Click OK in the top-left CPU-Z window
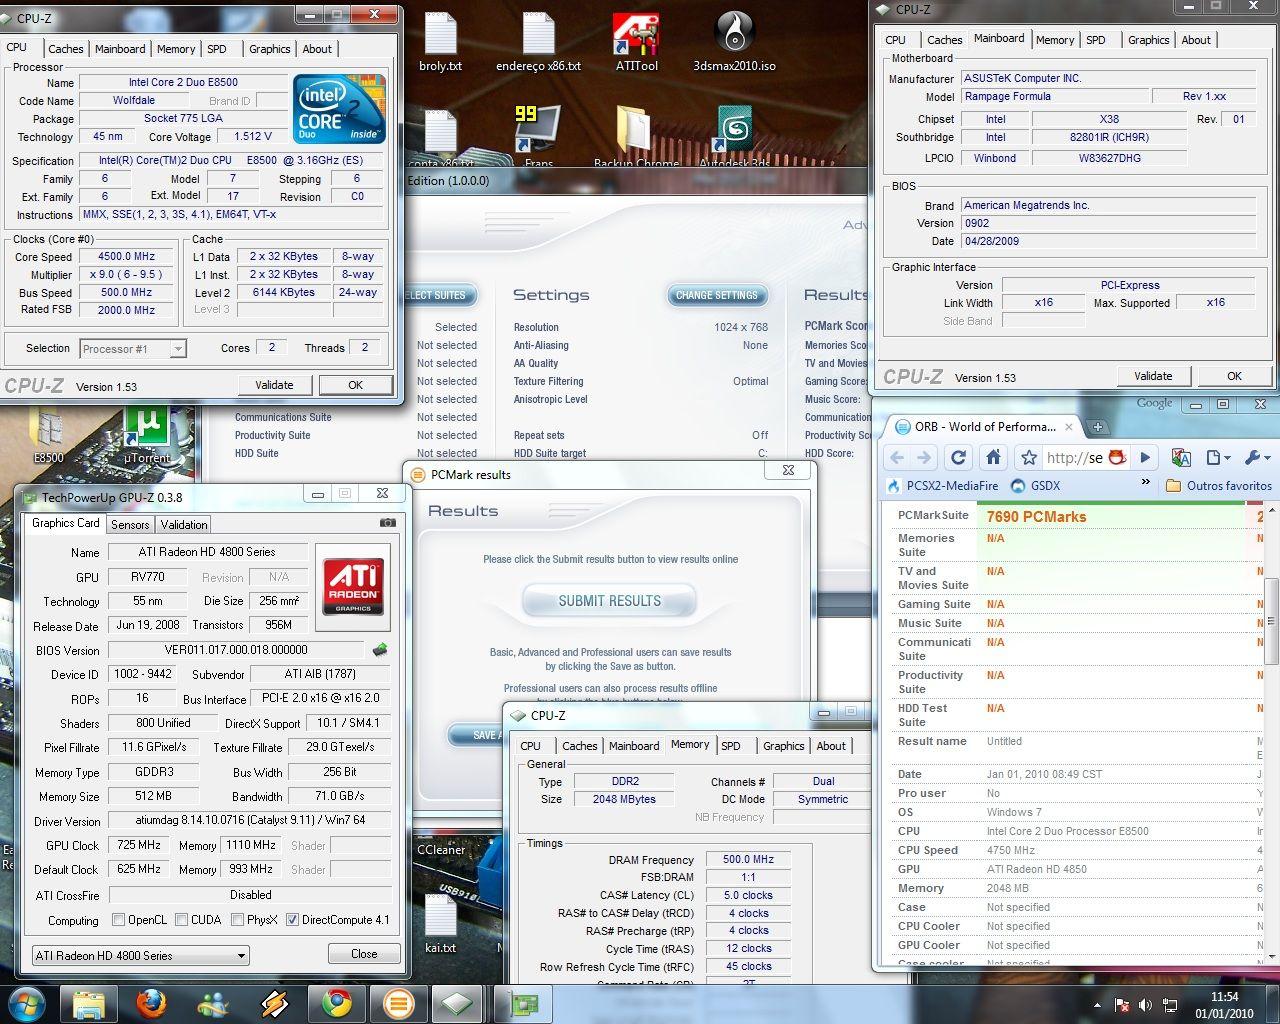 355,385
